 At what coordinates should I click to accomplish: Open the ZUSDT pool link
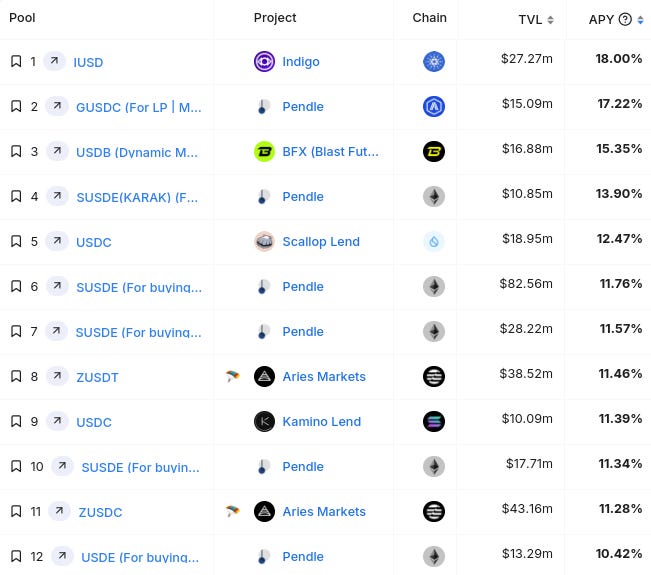(x=97, y=377)
